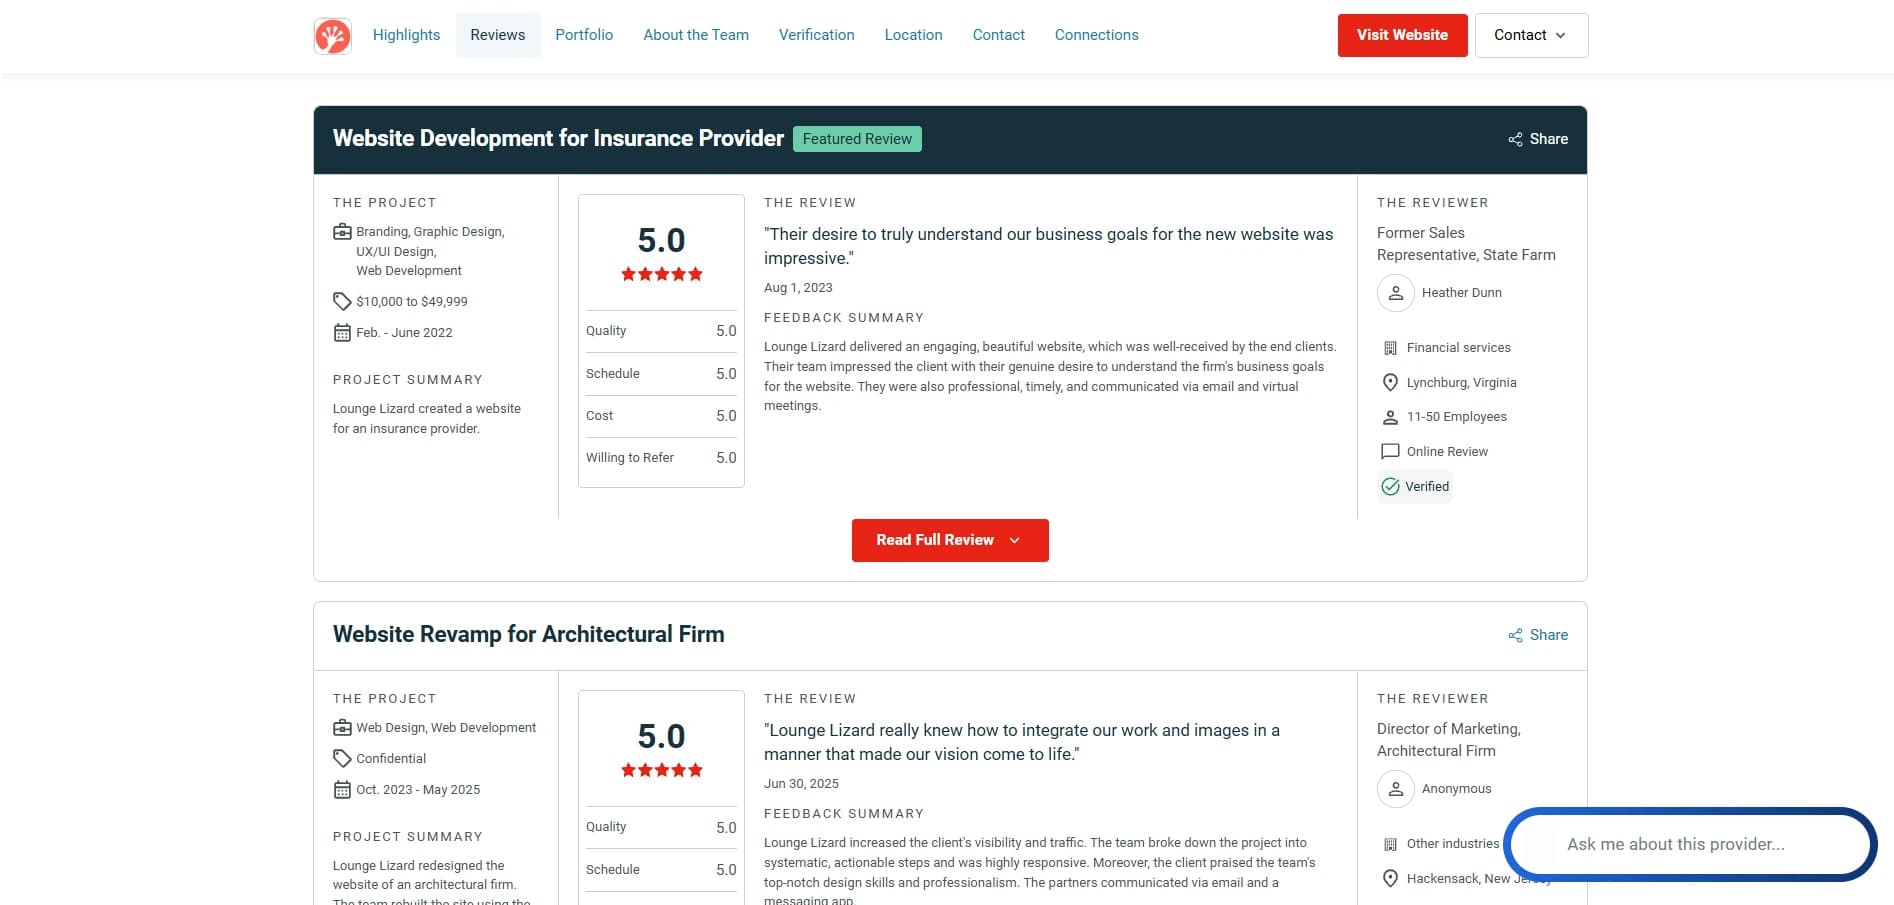1894x905 pixels.
Task: Switch to About the Team tab
Action: pyautogui.click(x=696, y=35)
